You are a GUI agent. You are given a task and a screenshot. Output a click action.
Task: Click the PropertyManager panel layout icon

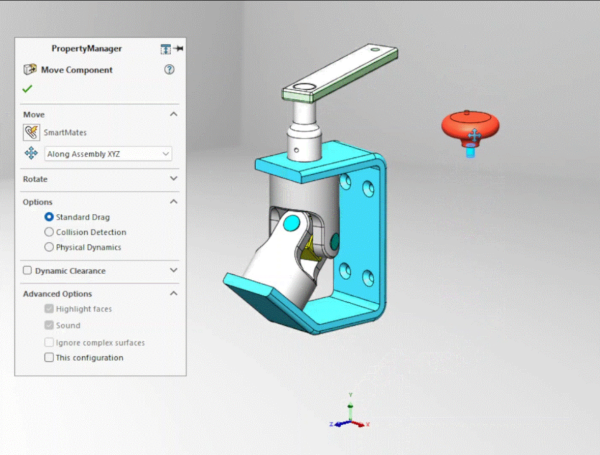click(165, 49)
